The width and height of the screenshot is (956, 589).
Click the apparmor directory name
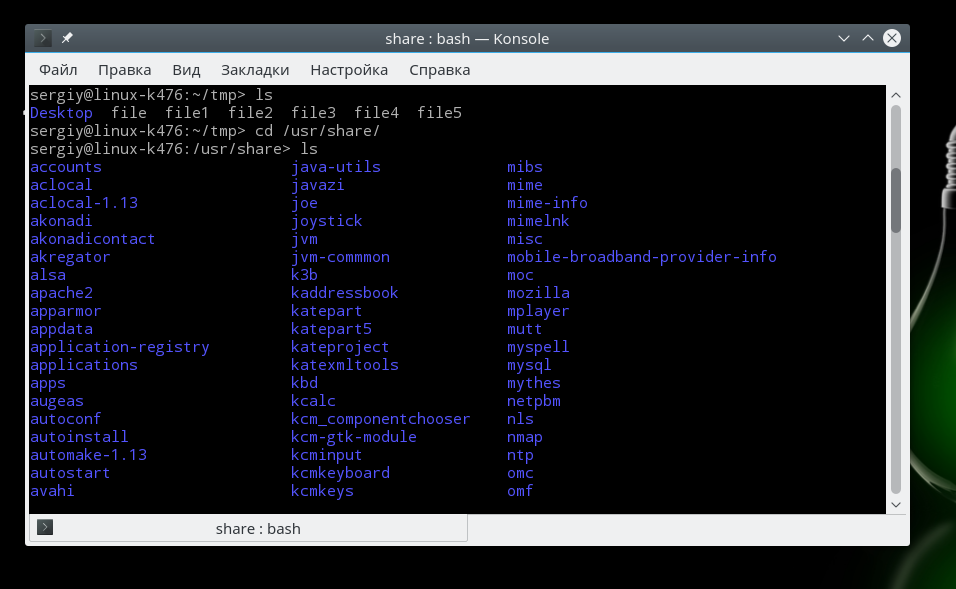[x=66, y=312]
